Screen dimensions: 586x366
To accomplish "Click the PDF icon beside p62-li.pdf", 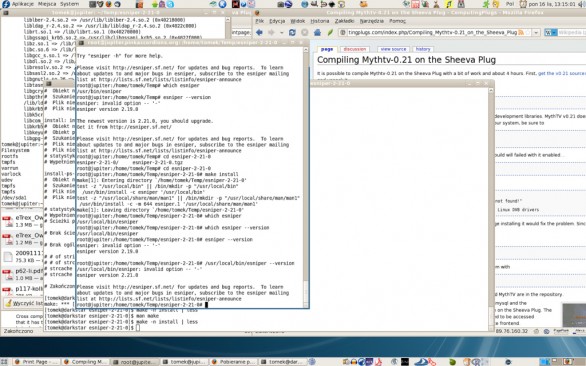I will coord(7,275).
